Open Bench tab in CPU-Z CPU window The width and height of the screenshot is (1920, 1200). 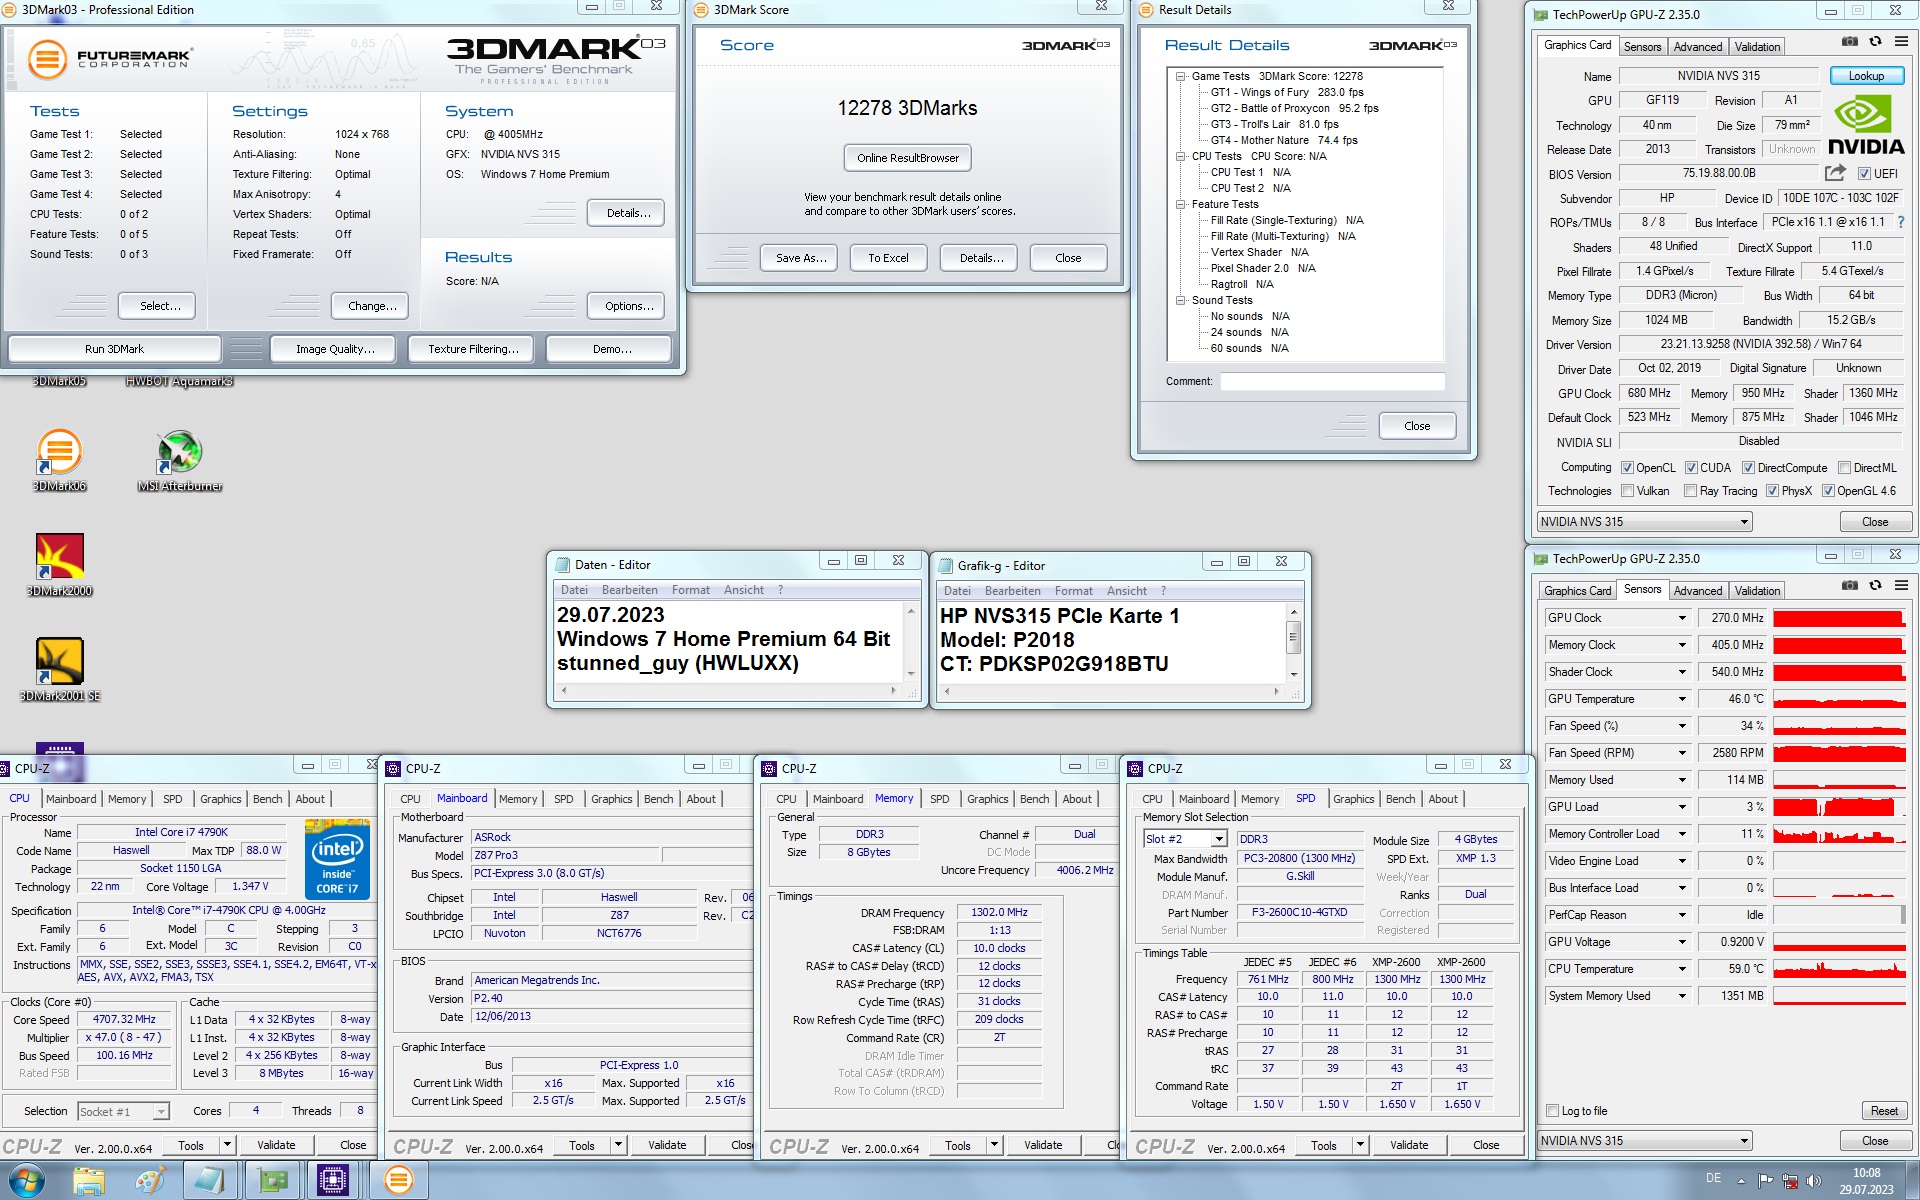[267, 799]
